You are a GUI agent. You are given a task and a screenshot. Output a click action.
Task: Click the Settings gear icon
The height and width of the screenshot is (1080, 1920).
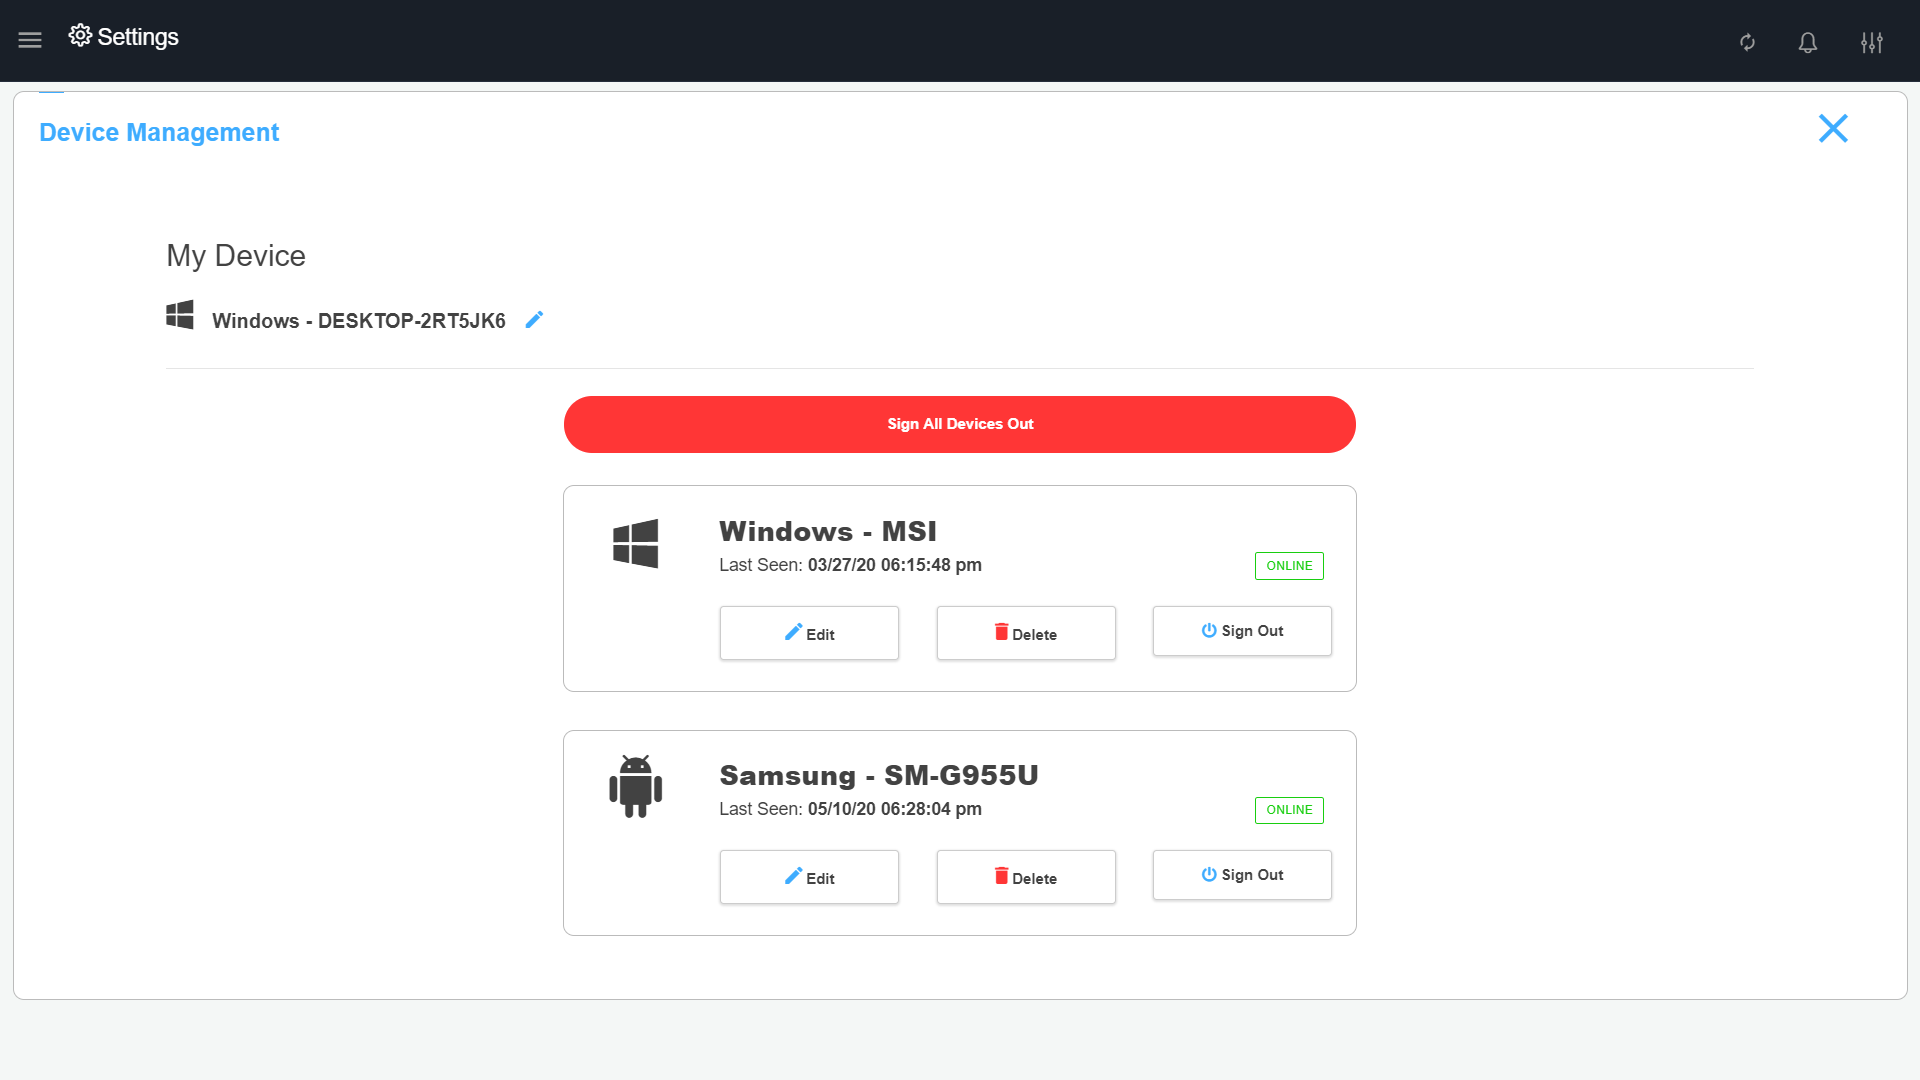[x=80, y=36]
